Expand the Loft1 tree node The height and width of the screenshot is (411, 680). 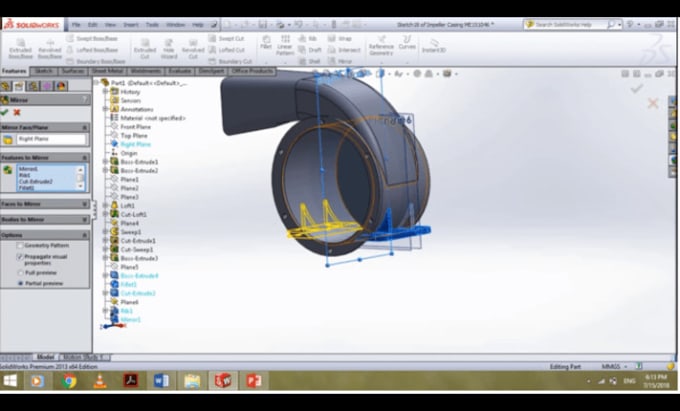click(105, 205)
